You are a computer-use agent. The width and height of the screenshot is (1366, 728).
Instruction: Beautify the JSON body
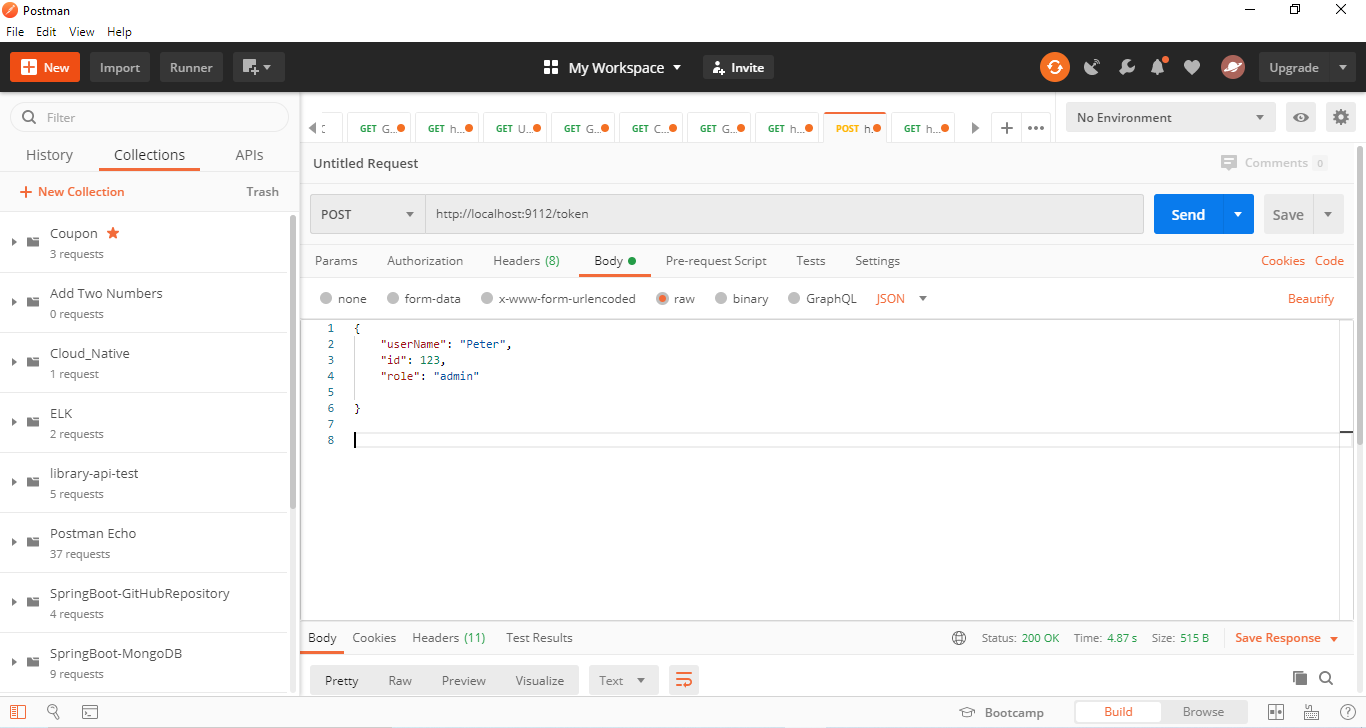click(1311, 298)
